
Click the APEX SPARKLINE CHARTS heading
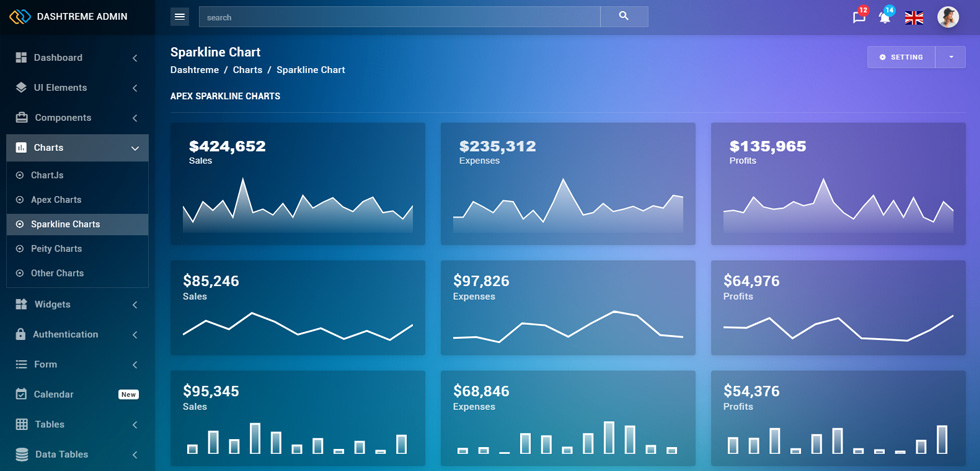[x=225, y=96]
